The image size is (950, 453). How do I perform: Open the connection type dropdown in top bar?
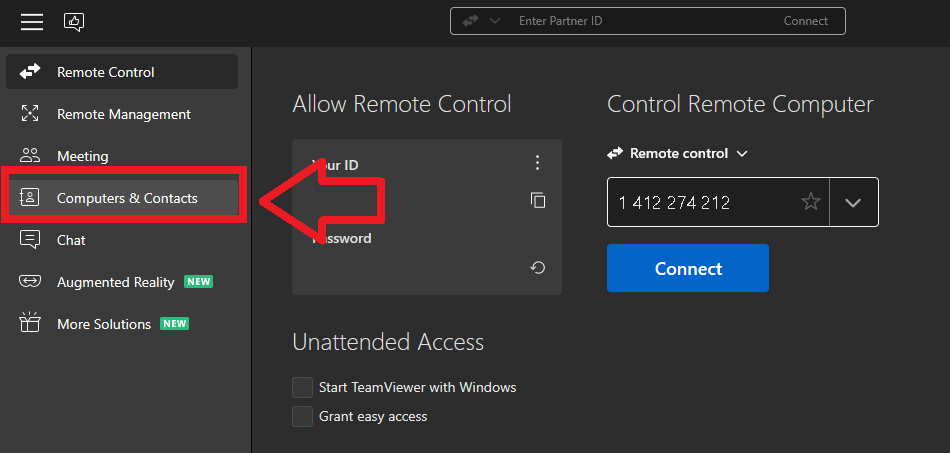coord(482,21)
